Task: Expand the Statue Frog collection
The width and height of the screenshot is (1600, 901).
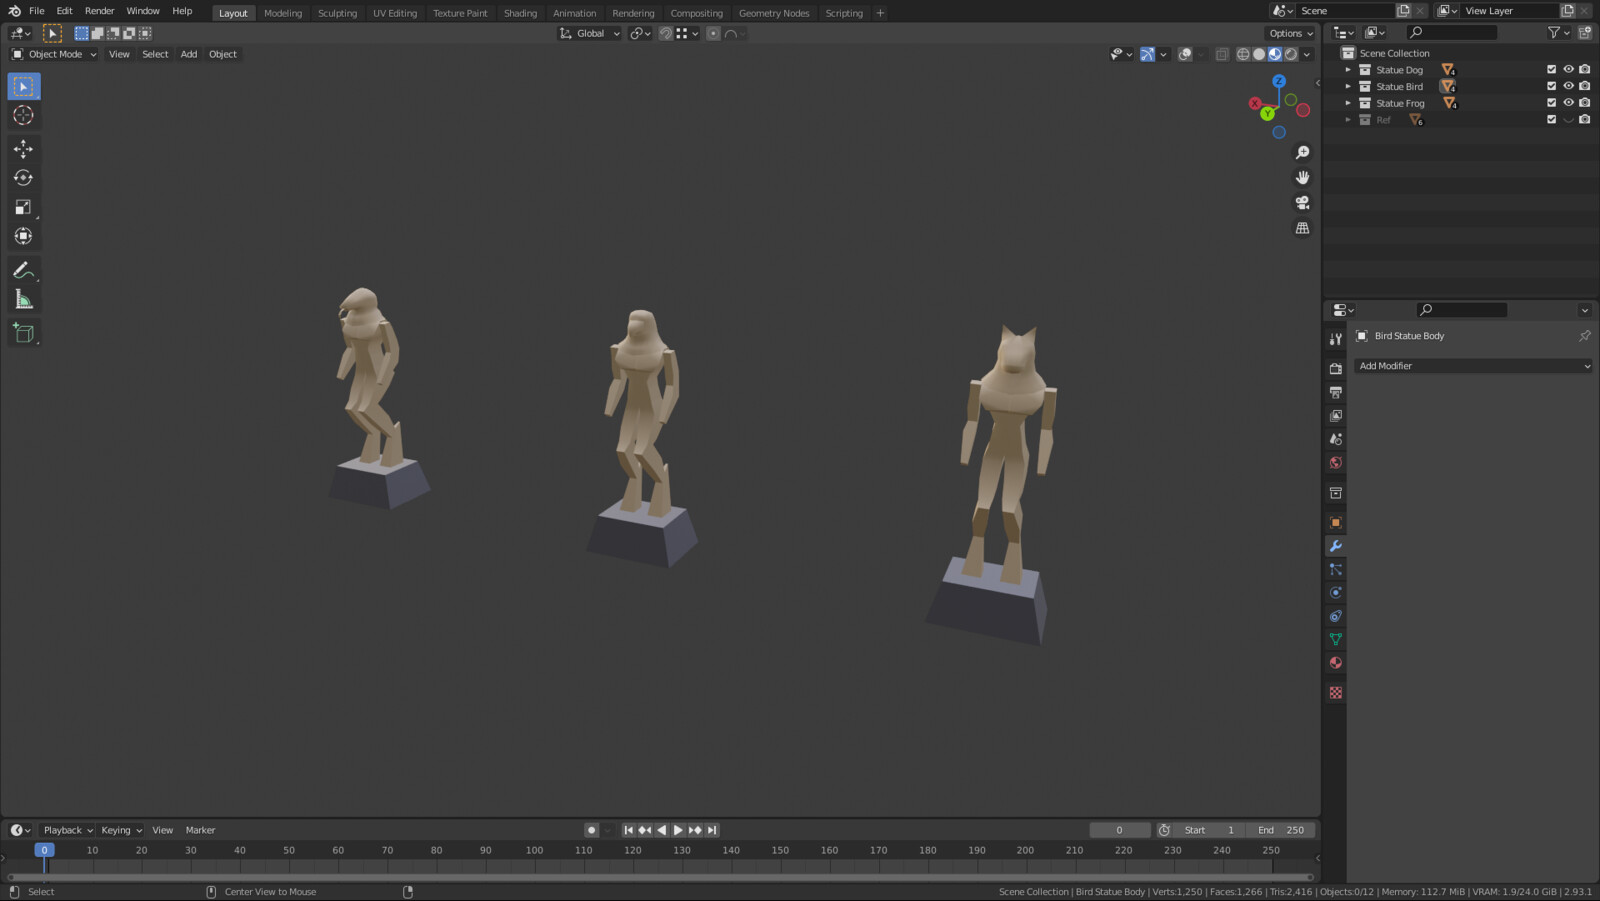Action: 1348,103
